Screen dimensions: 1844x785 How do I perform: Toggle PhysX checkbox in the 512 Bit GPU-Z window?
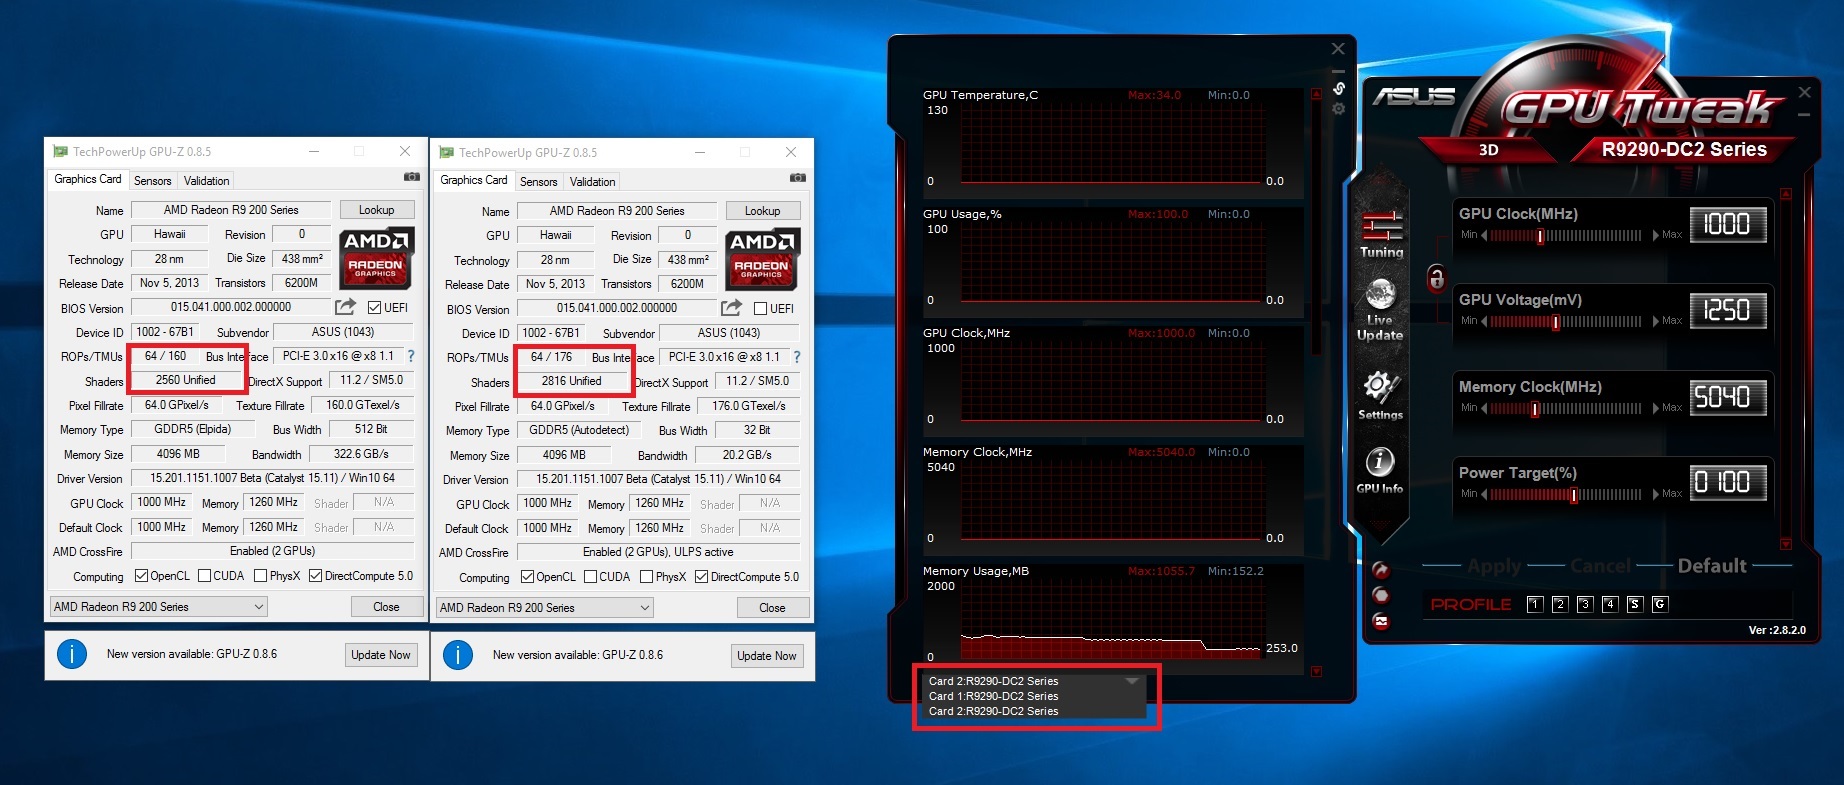(x=261, y=576)
